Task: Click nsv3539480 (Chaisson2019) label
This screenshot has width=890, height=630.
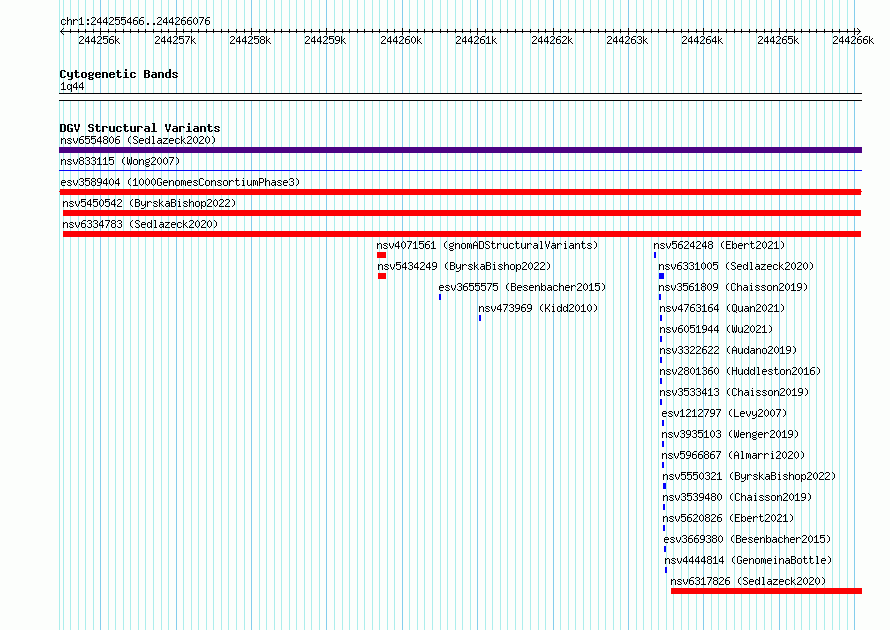Action: tap(737, 497)
